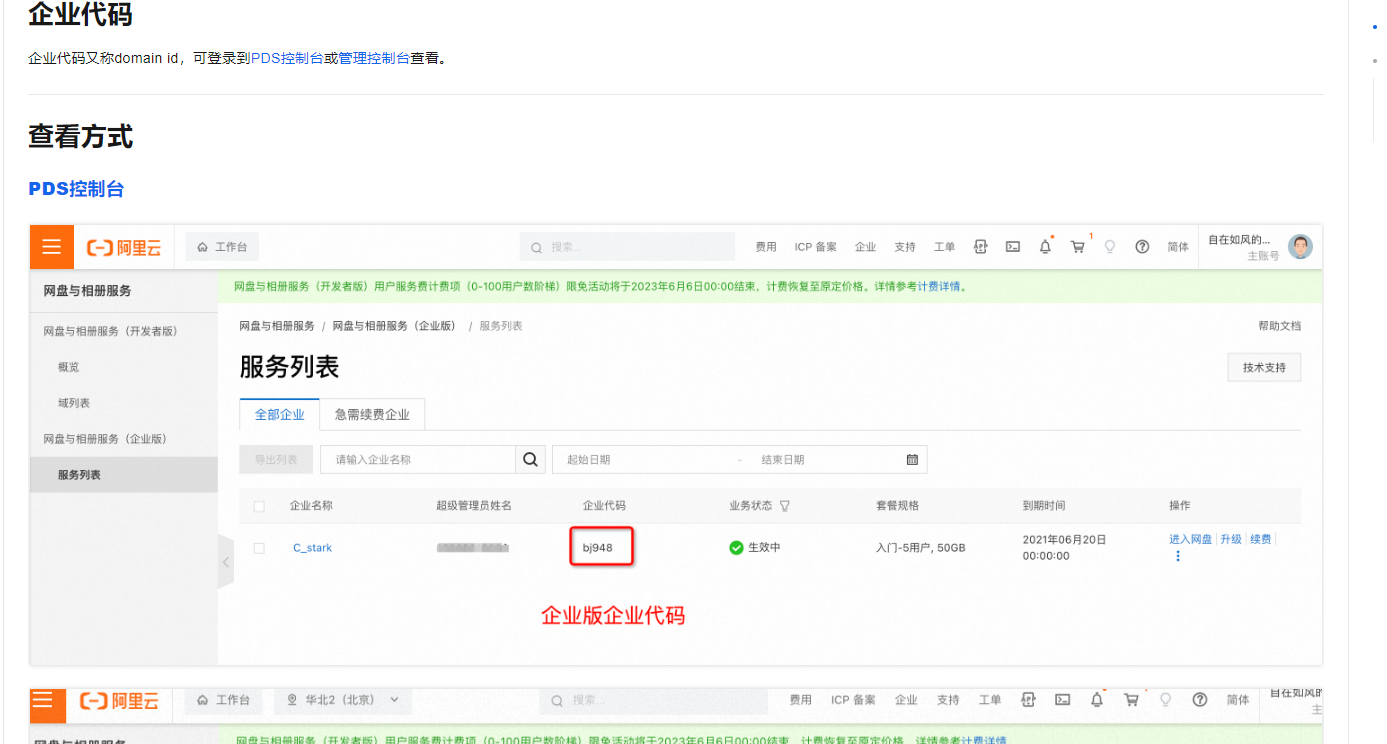Open the 简体 language selector in upper console
The width and height of the screenshot is (1387, 744).
click(1178, 247)
